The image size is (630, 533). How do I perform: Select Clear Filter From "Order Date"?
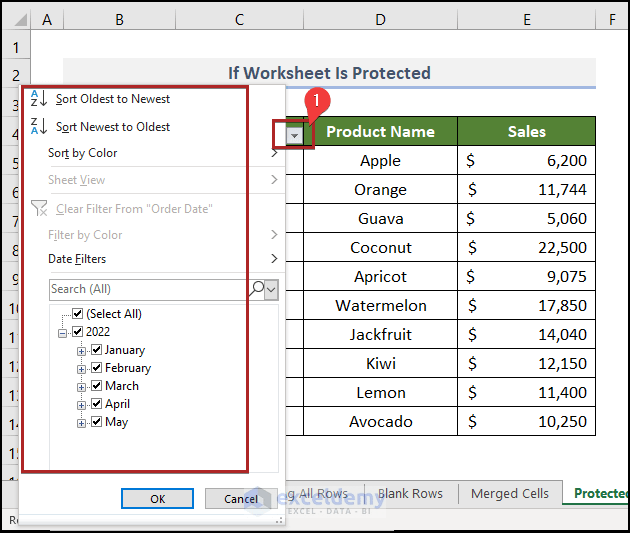pyautogui.click(x=134, y=209)
